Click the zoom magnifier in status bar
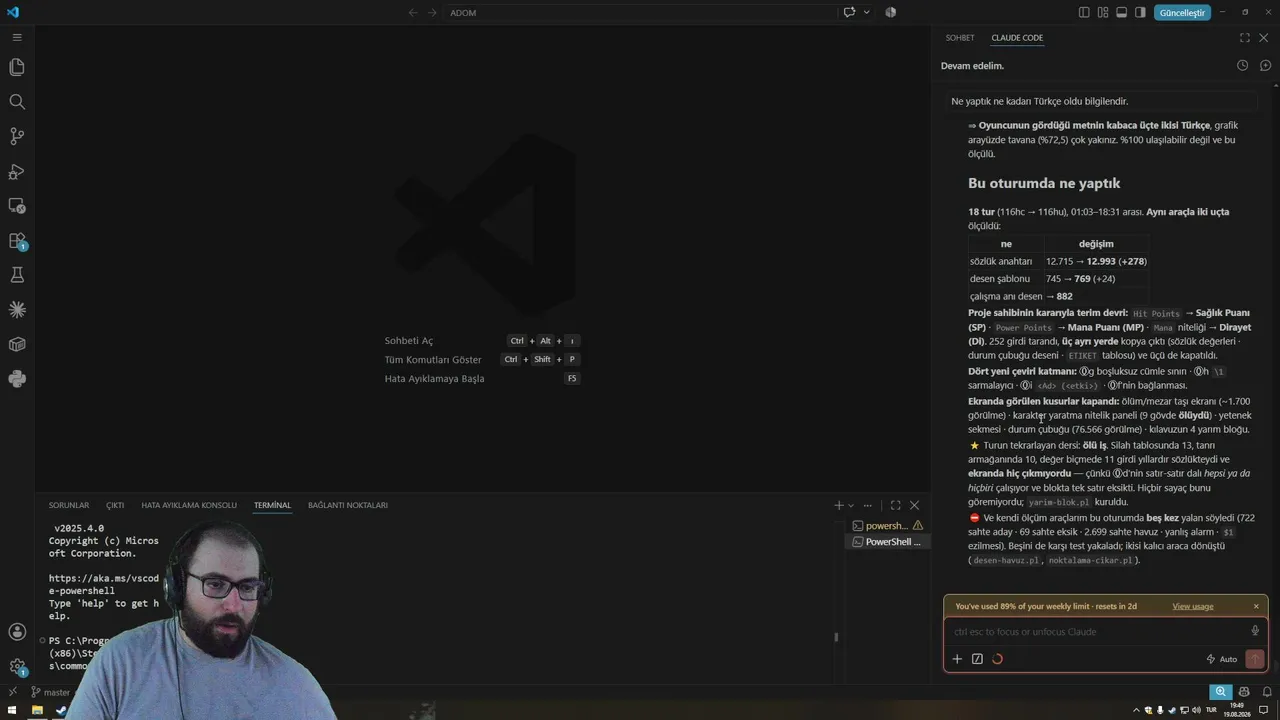The image size is (1280, 720). [1220, 691]
